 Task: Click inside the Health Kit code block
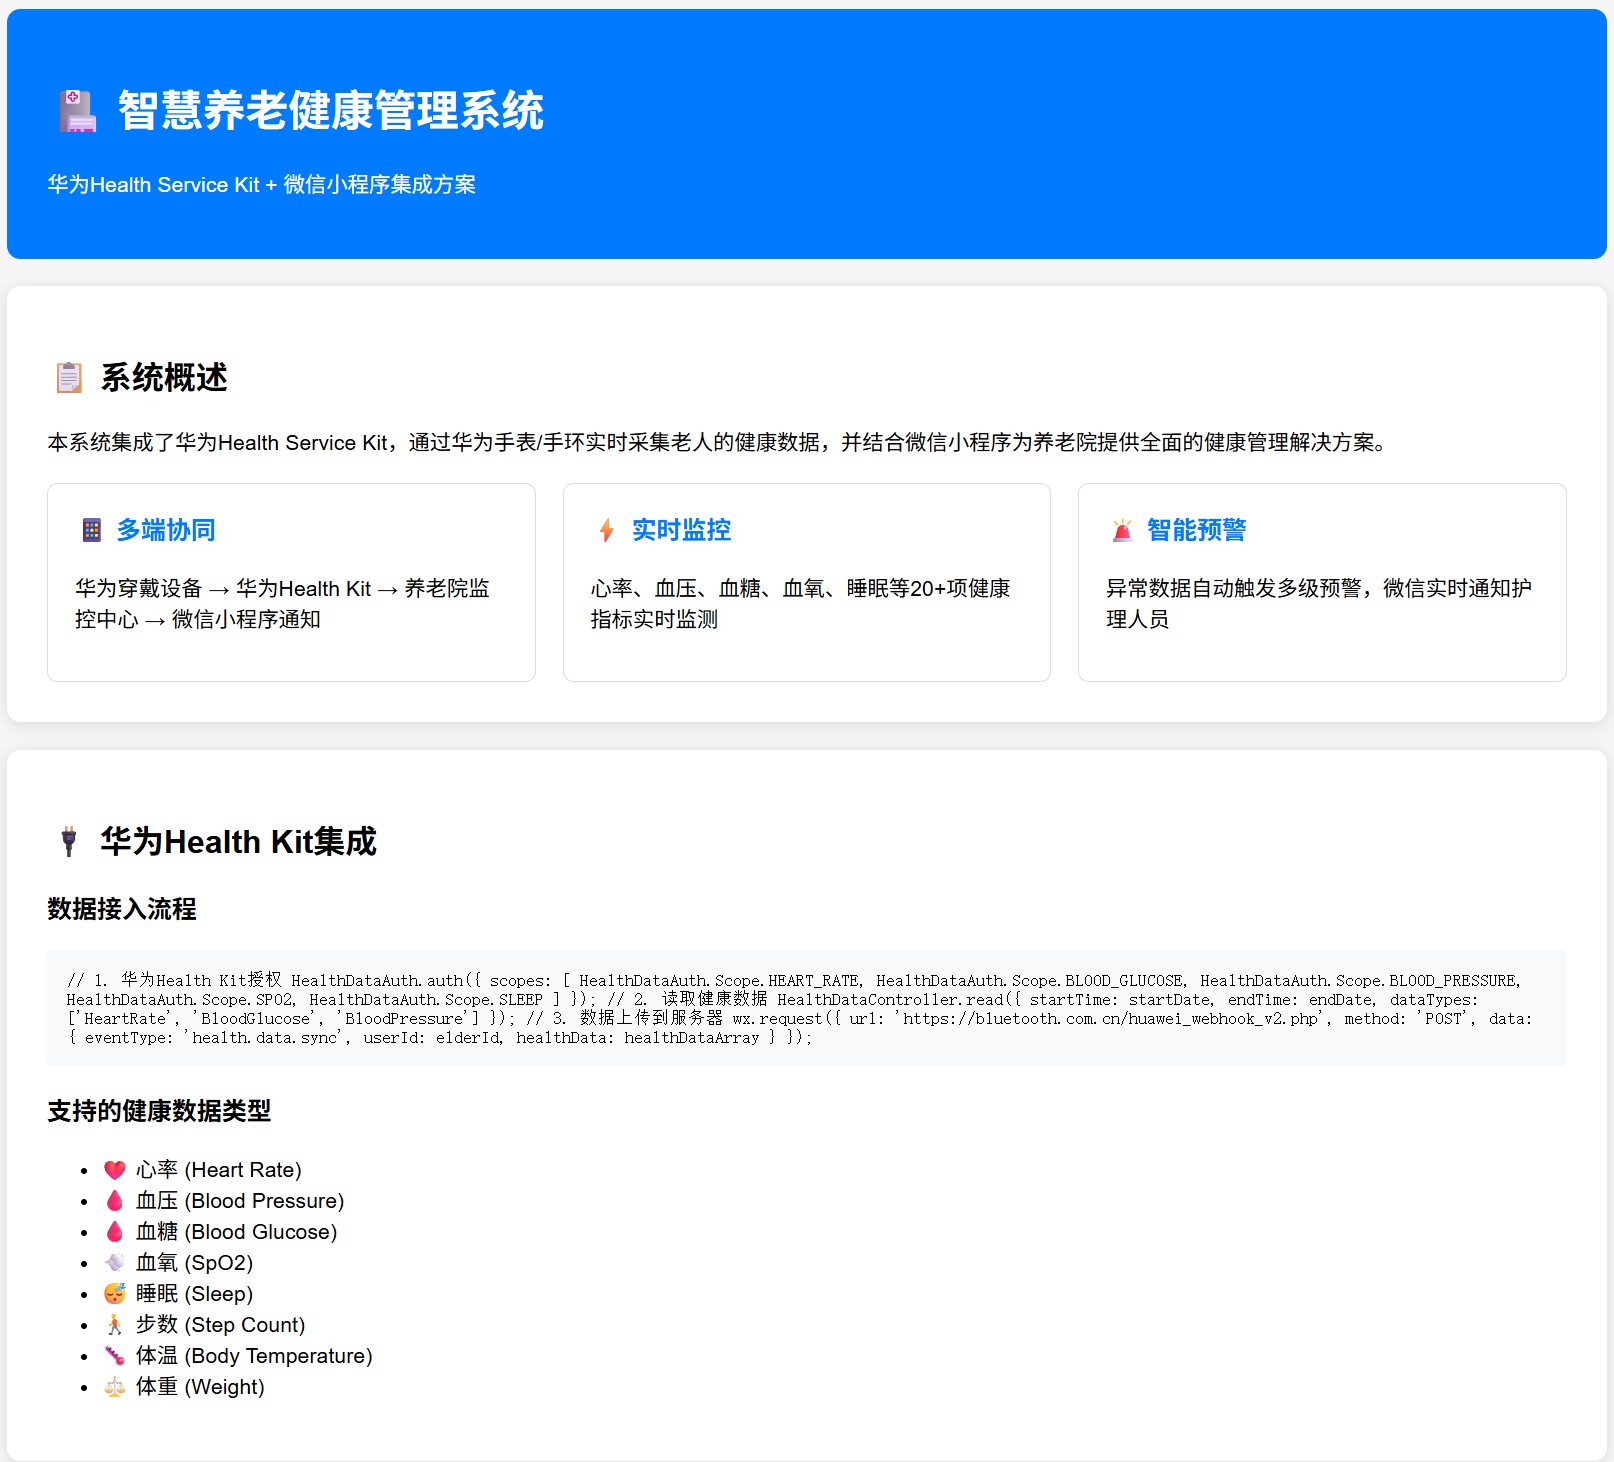(806, 1008)
